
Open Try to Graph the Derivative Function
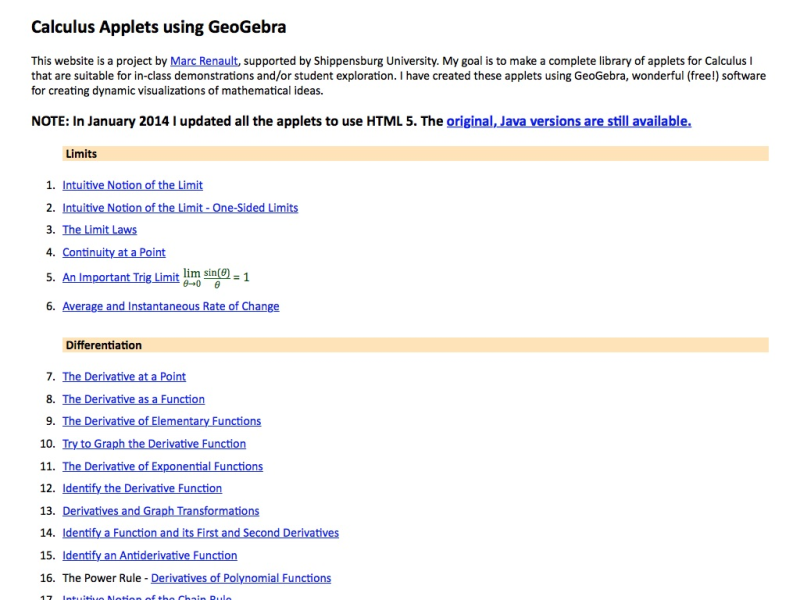[x=153, y=443]
